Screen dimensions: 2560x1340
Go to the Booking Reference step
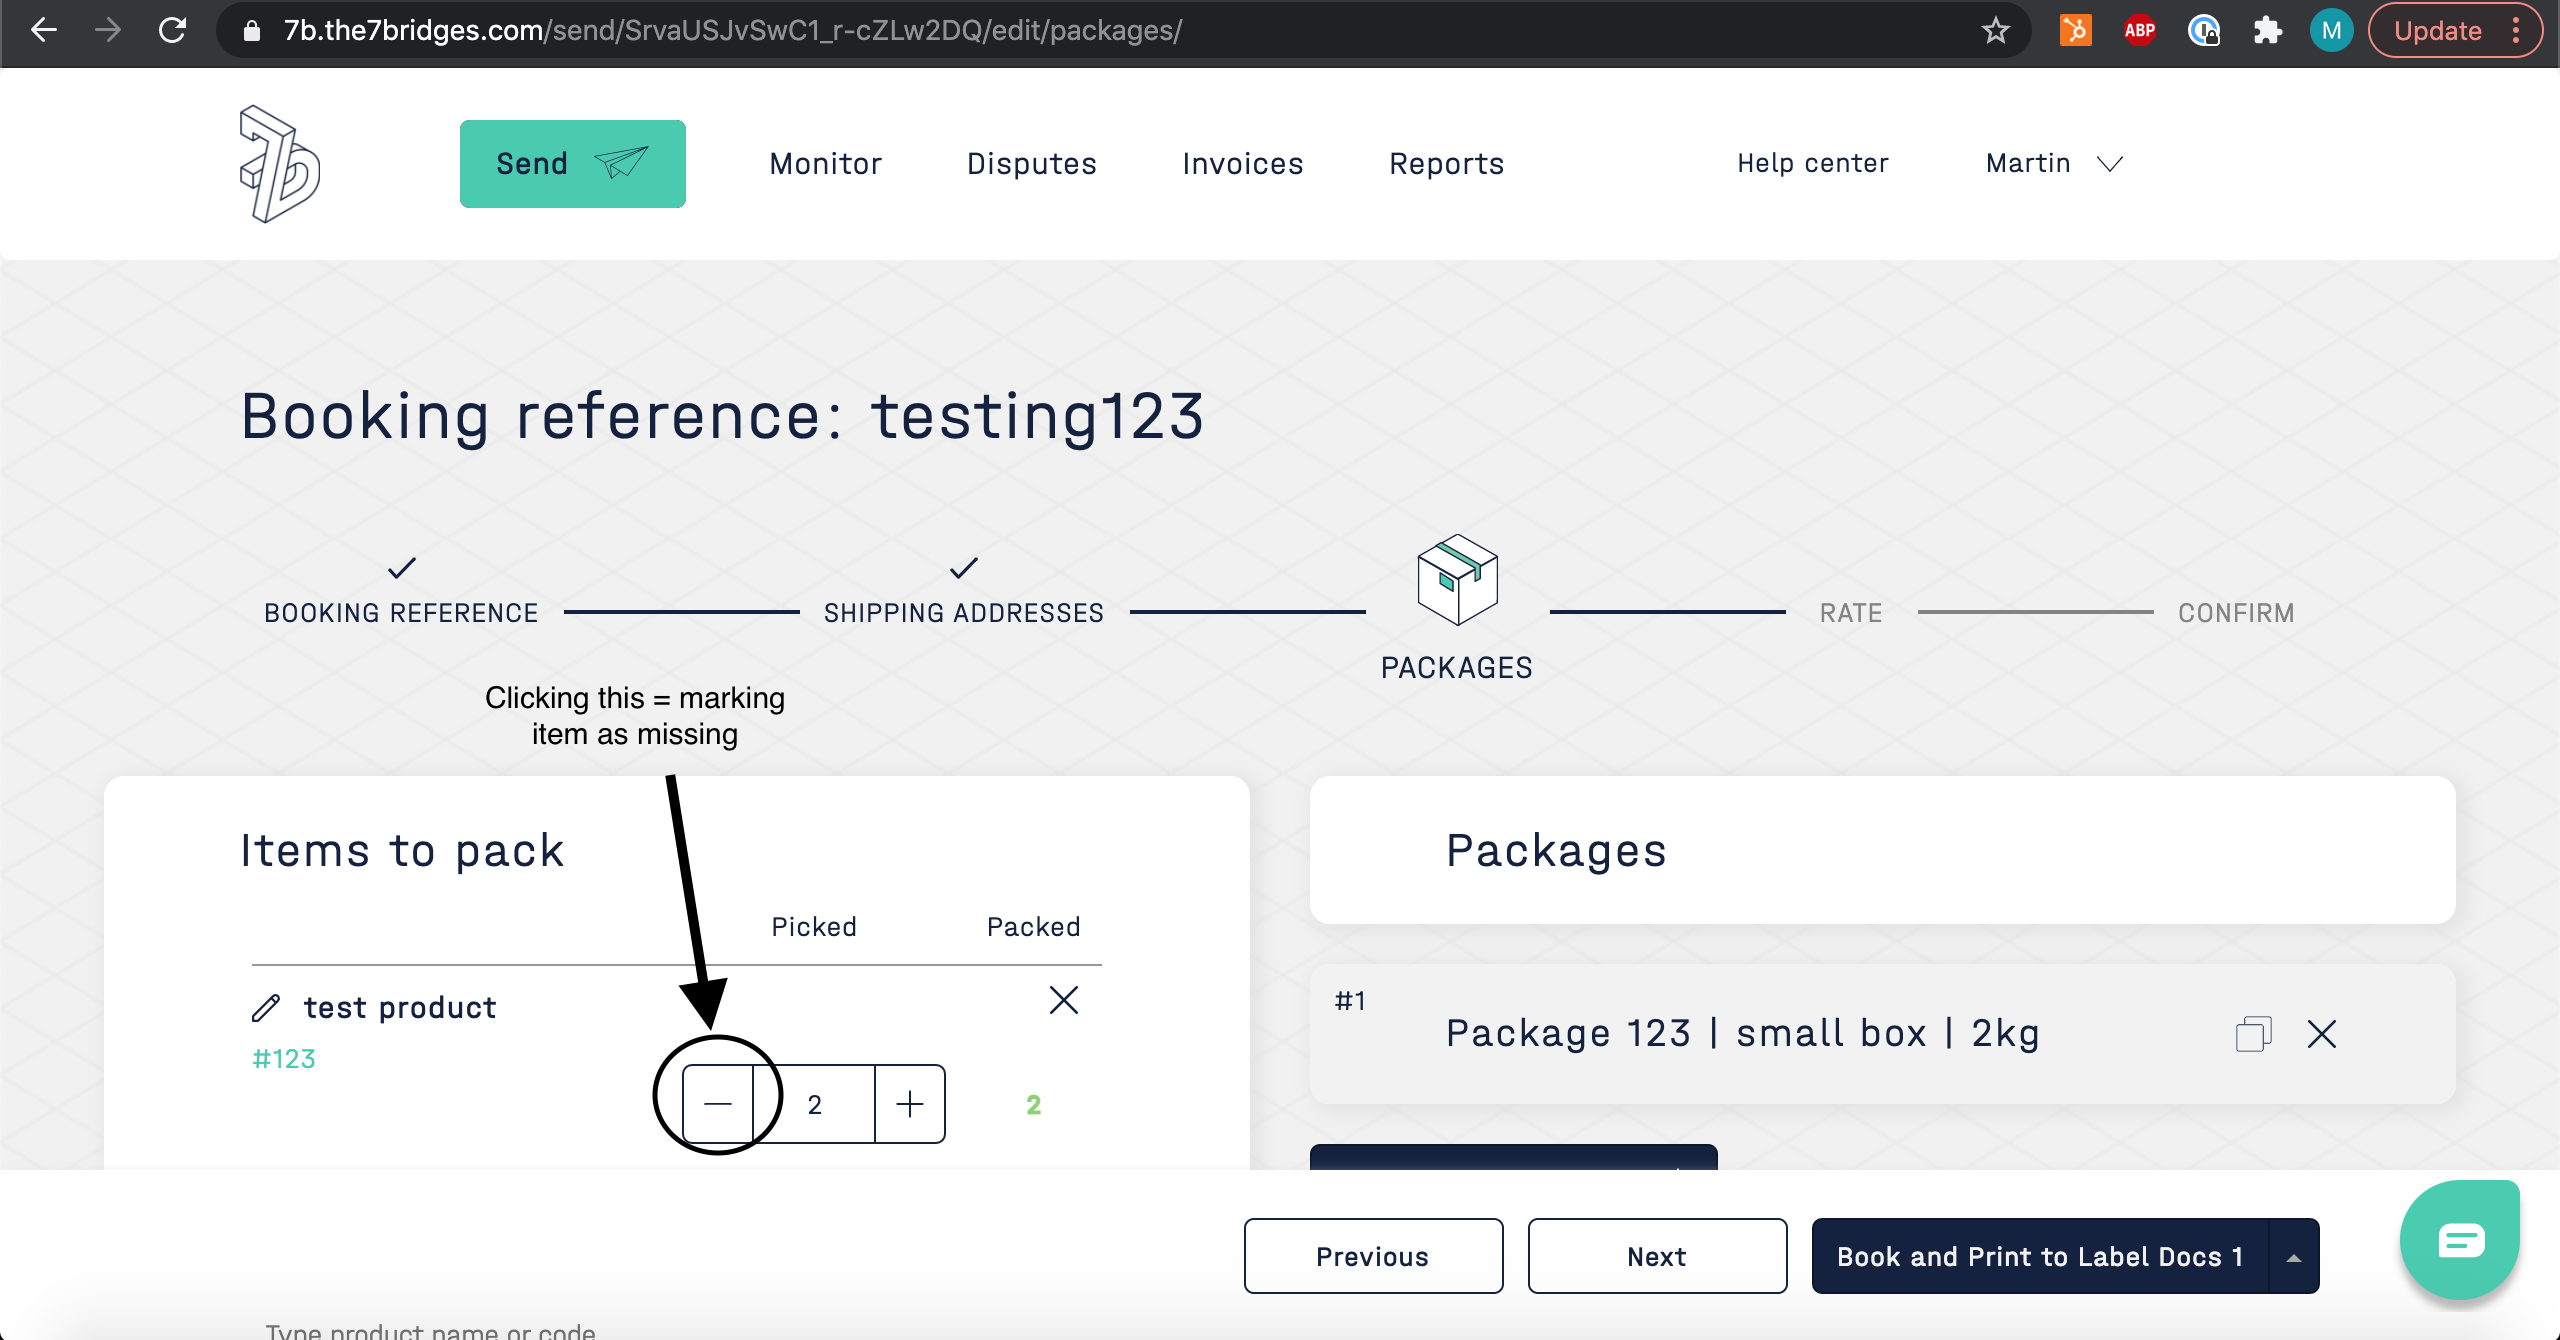(401, 611)
